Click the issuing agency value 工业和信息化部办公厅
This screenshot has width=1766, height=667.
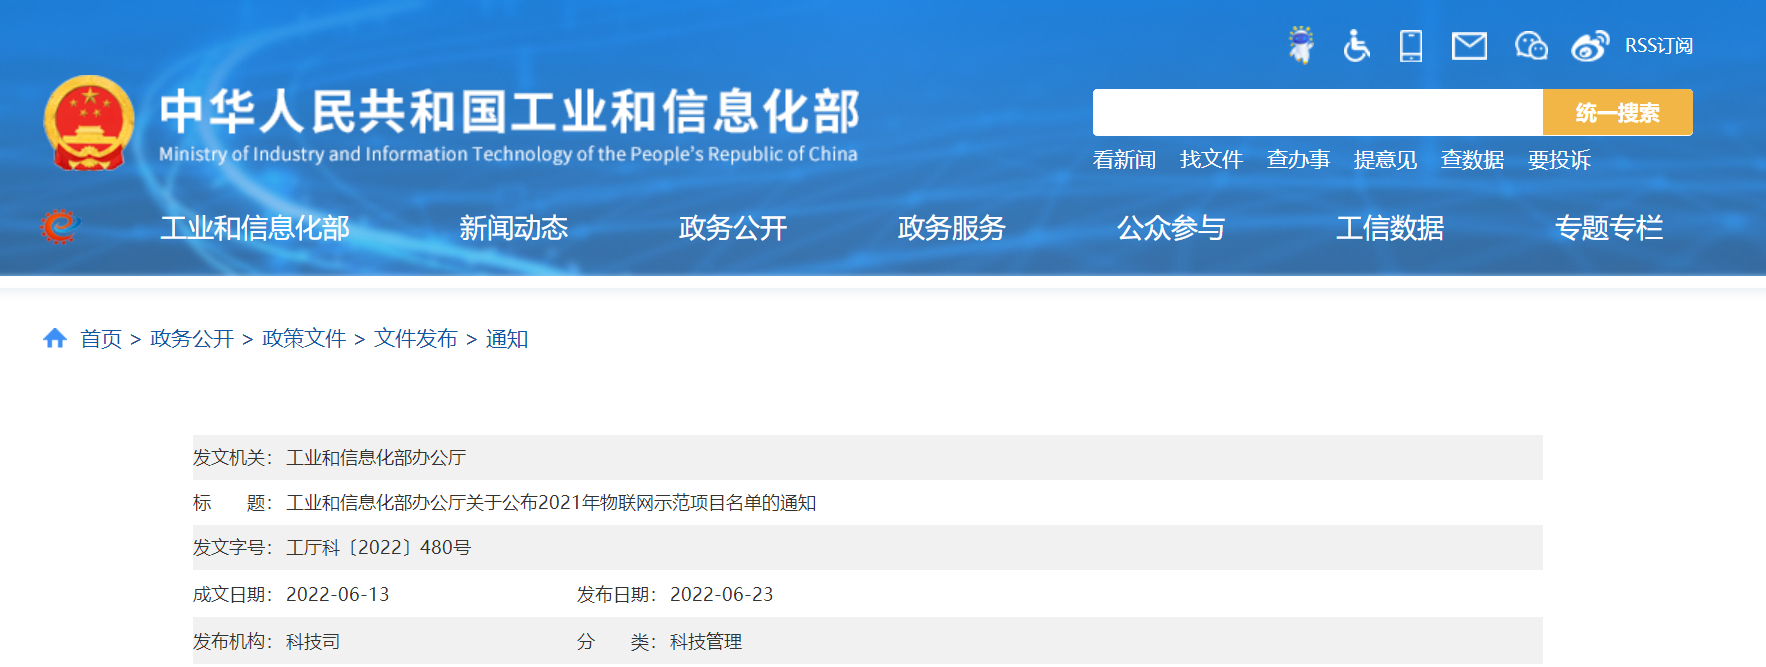click(x=376, y=457)
